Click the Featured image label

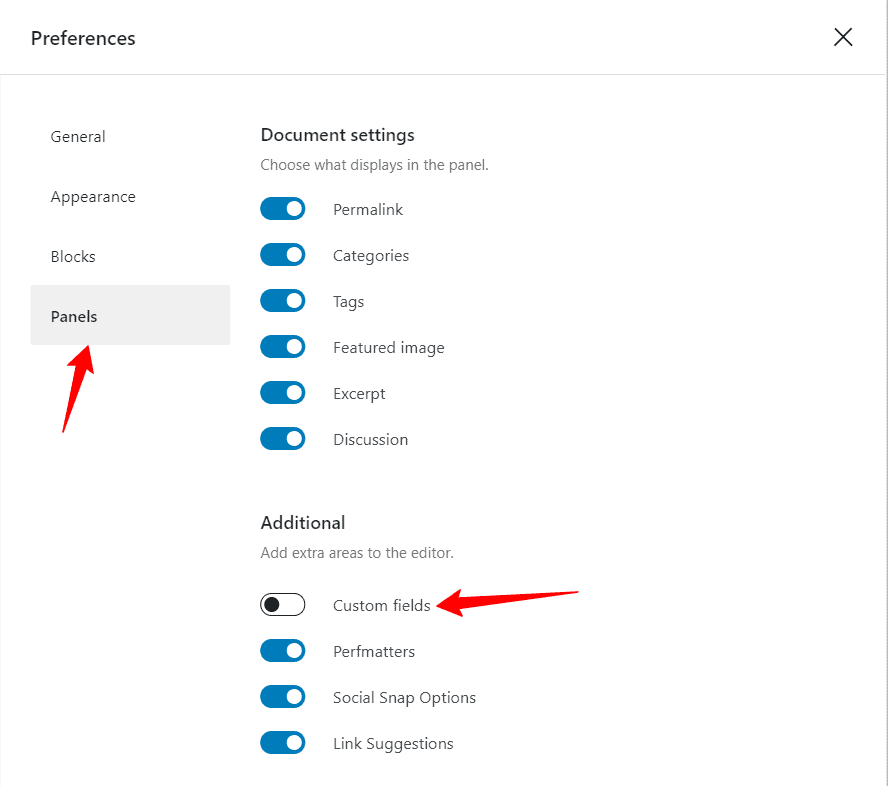click(x=388, y=348)
